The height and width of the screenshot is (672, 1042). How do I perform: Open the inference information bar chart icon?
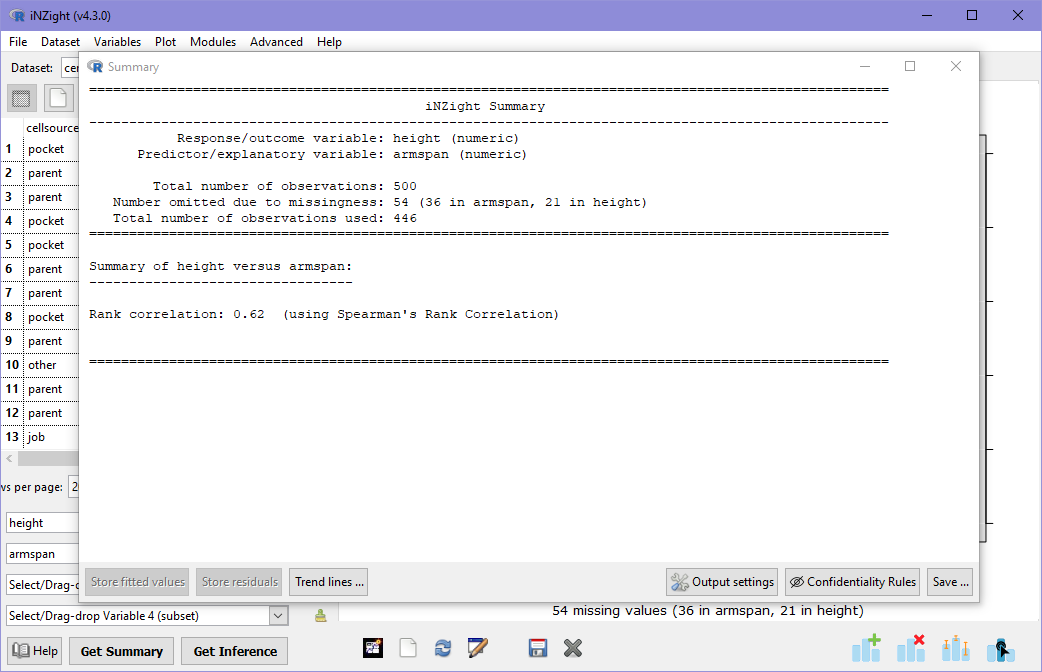tap(955, 649)
